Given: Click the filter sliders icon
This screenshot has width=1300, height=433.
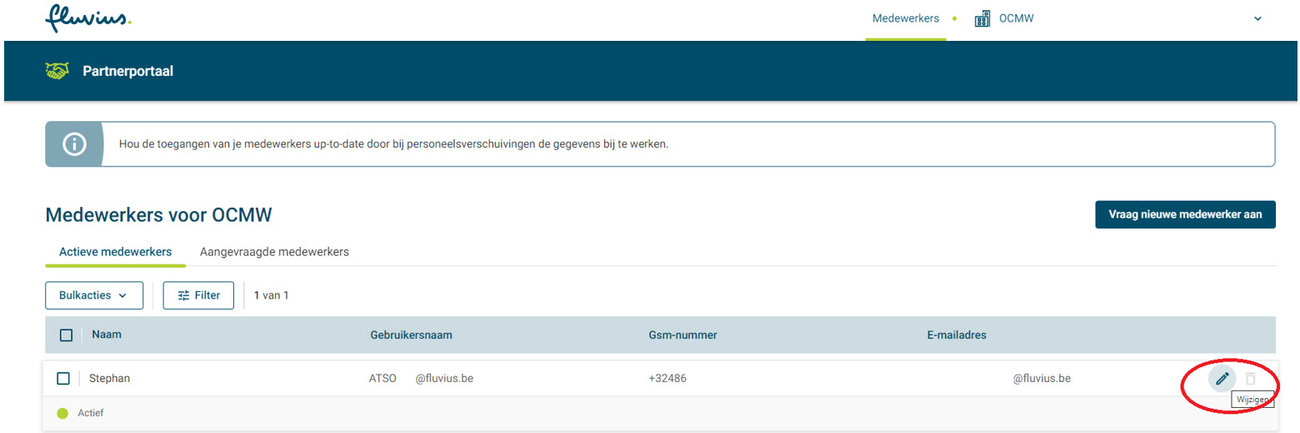Looking at the screenshot, I should coord(183,296).
